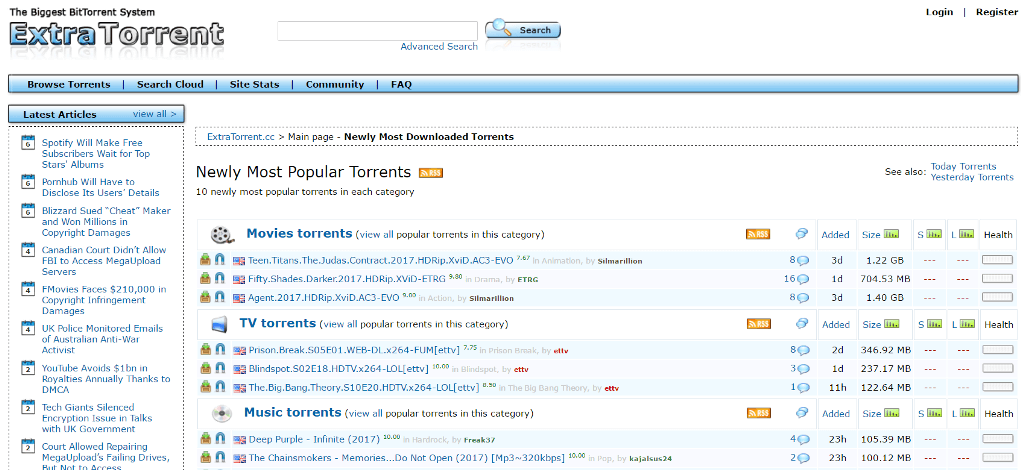Viewport: 1024px width, 470px height.
Task: Click the comments bubble for Fifty.Shades.Darker (16)
Action: pyautogui.click(x=803, y=279)
